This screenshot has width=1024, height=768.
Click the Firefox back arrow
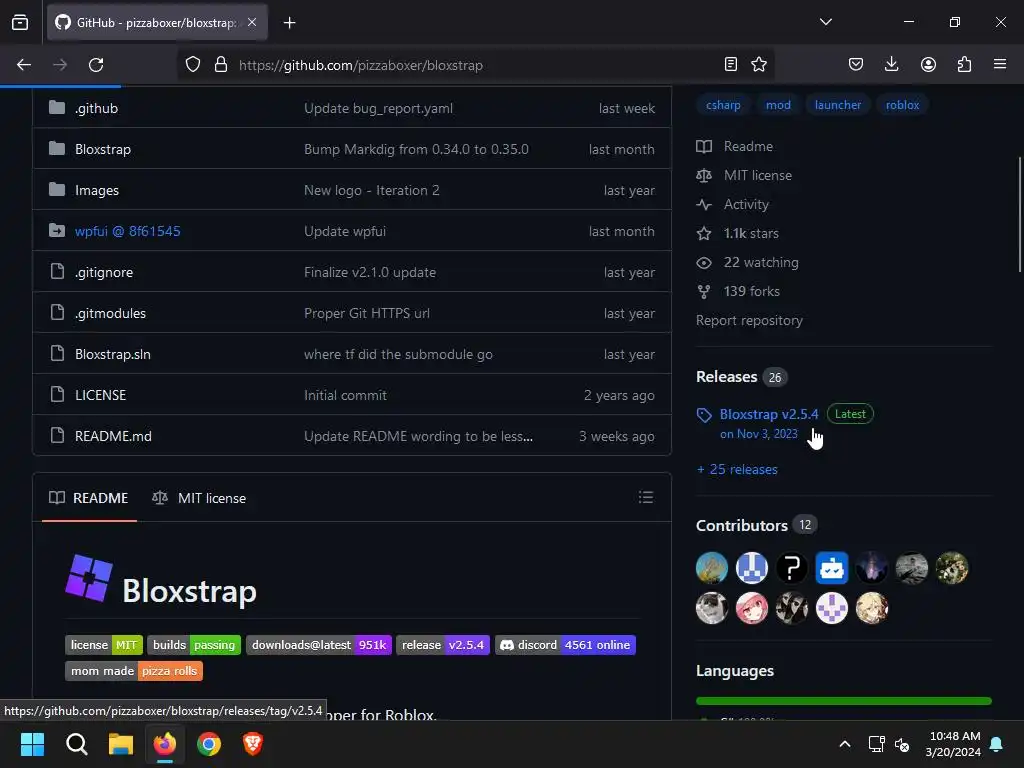[24, 65]
